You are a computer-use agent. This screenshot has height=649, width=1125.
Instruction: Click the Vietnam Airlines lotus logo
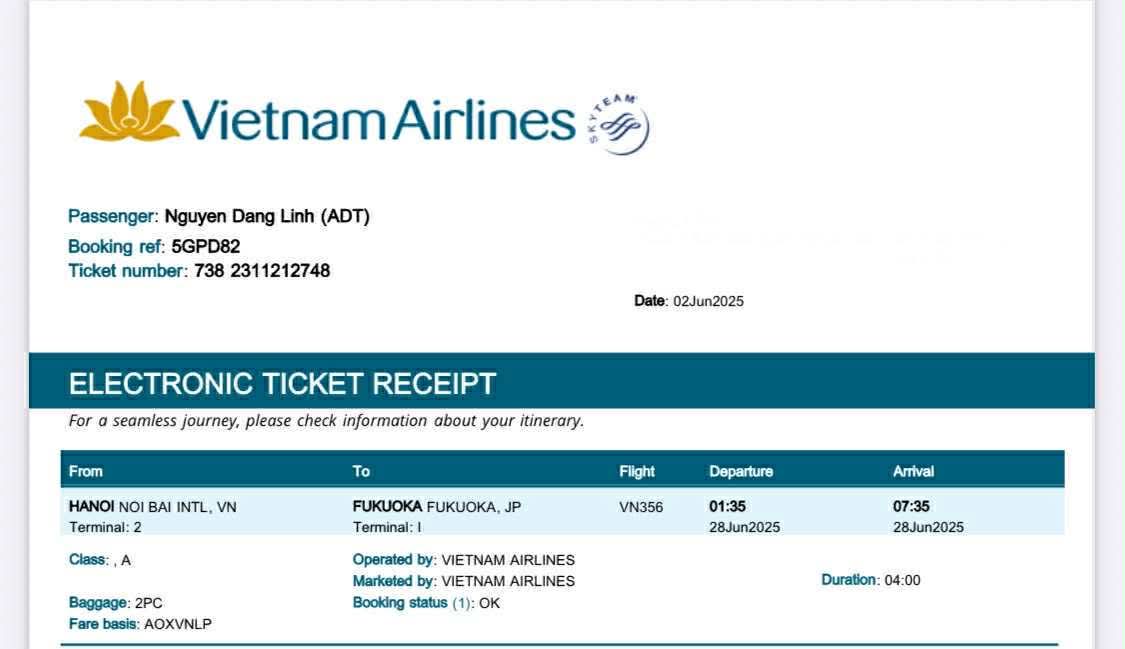[129, 111]
